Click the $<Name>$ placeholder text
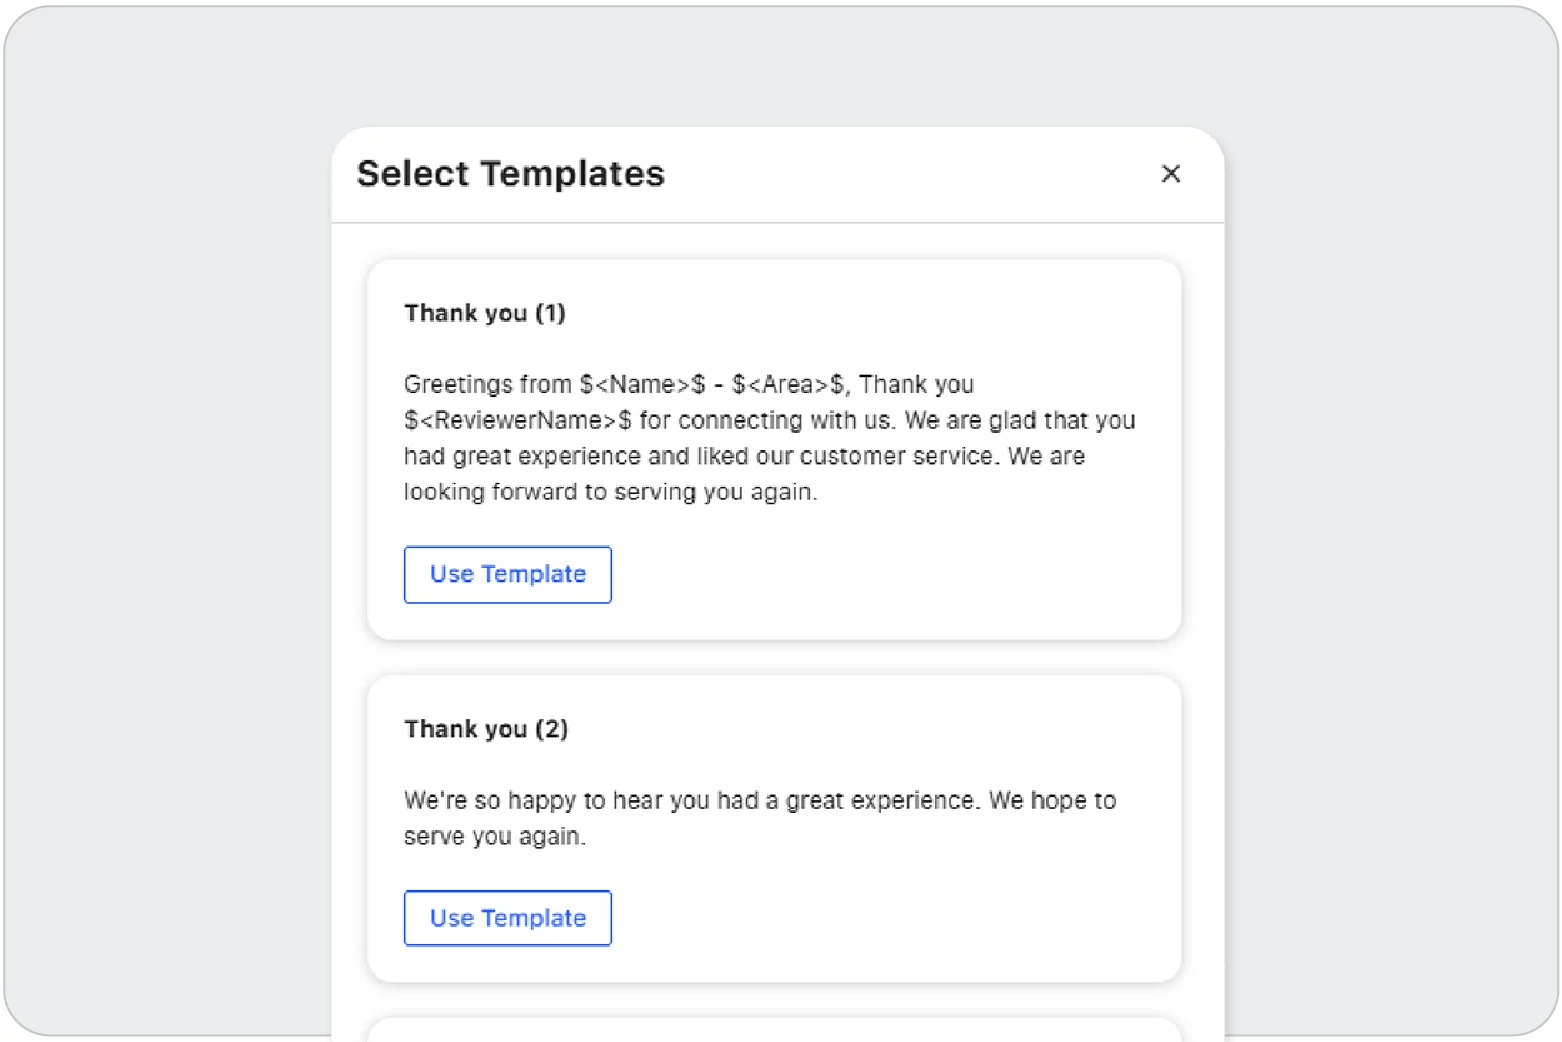Image resolution: width=1562 pixels, height=1042 pixels. coord(642,385)
